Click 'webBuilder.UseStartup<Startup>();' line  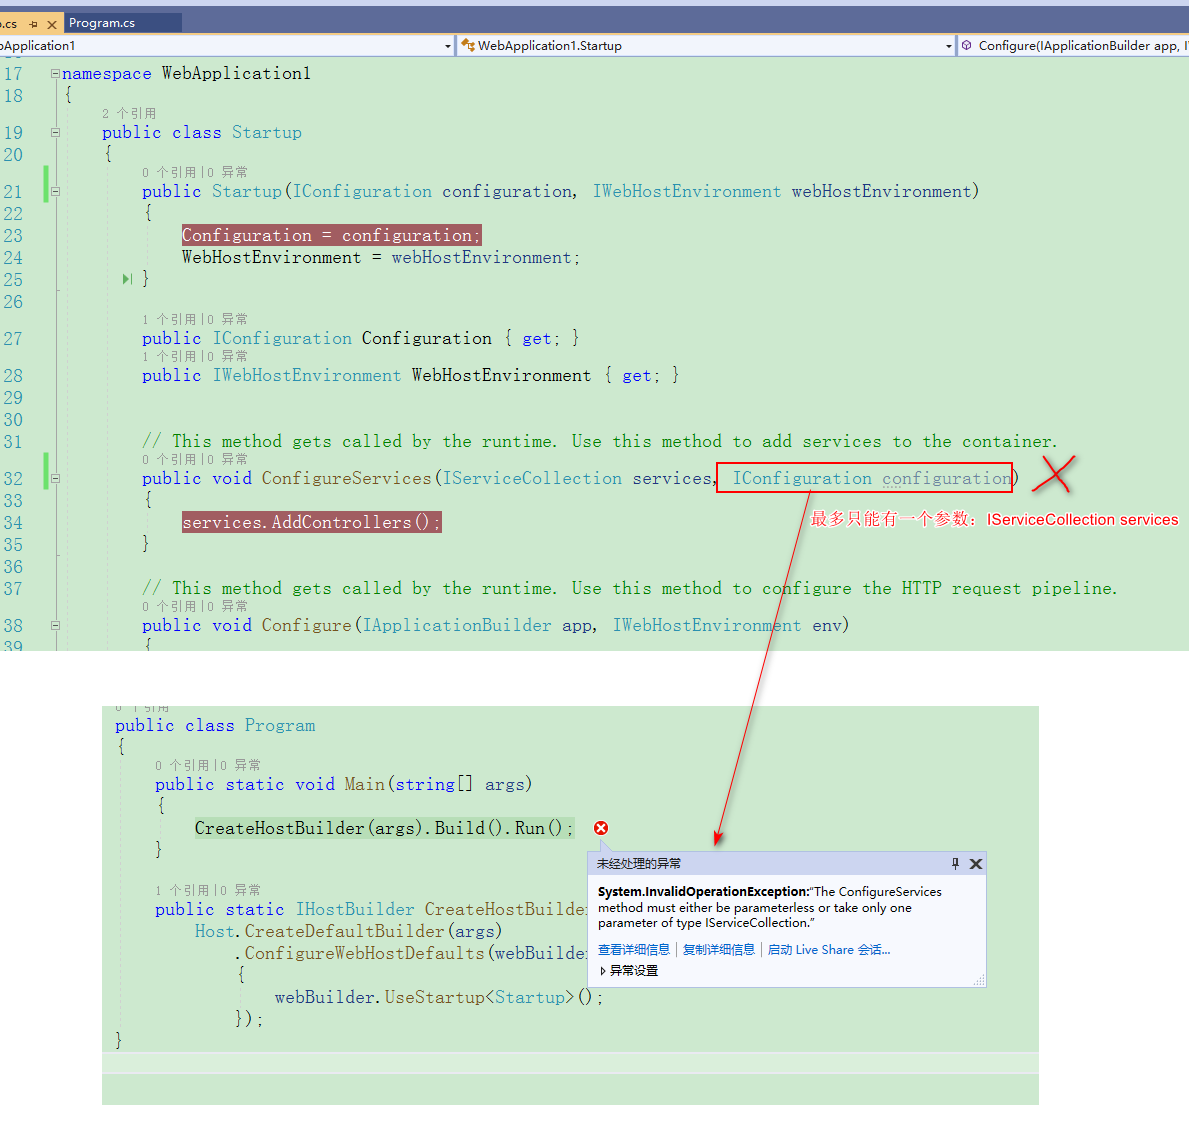pyautogui.click(x=438, y=997)
